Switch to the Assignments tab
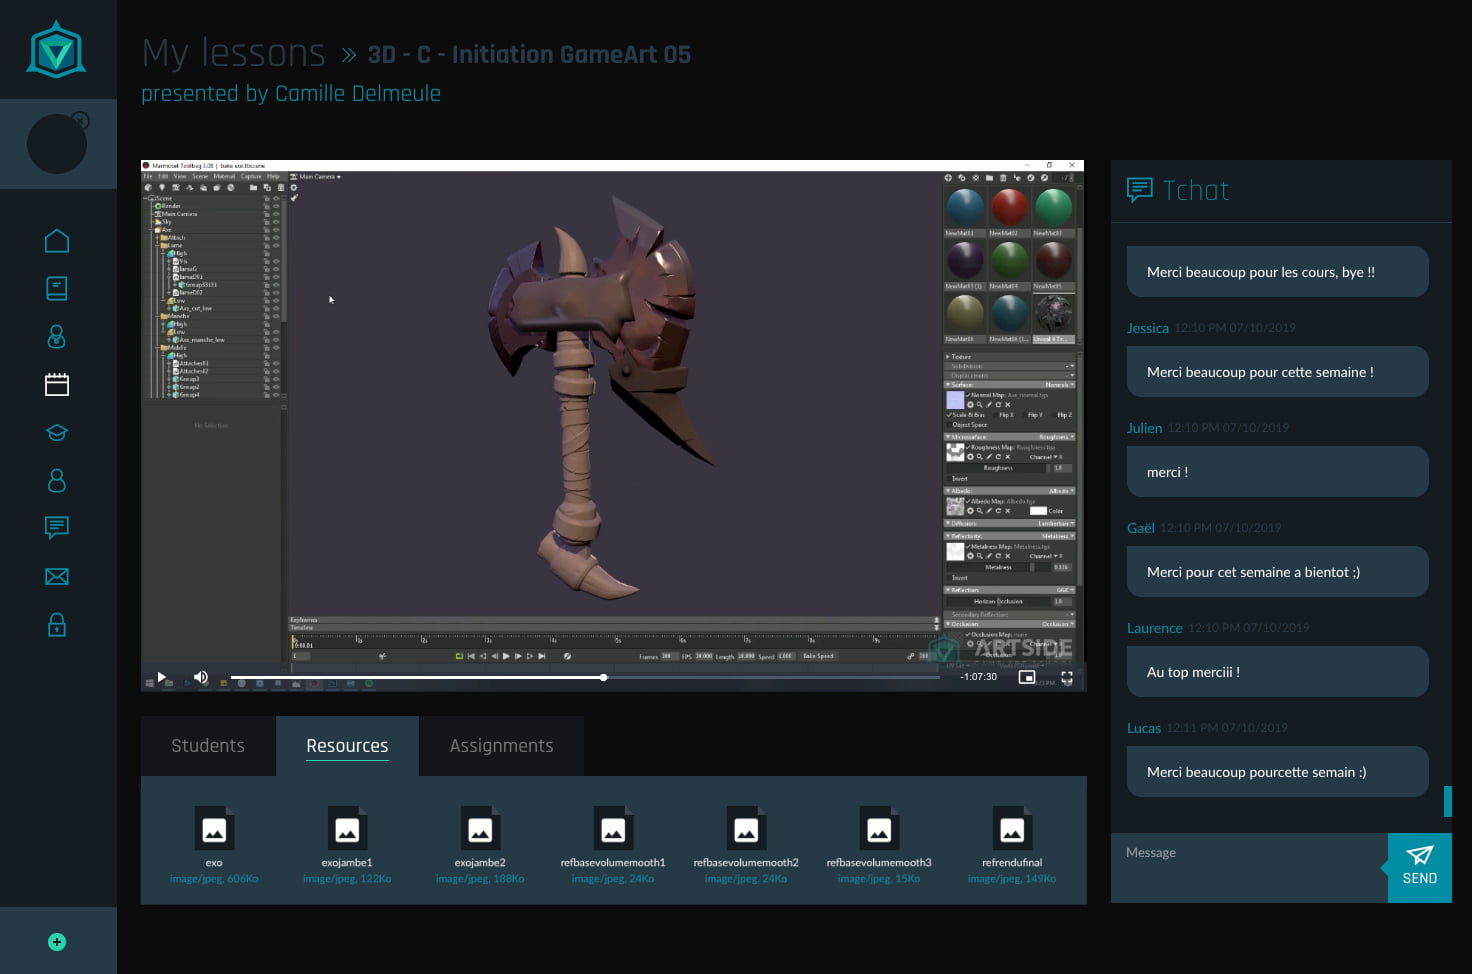Screen dimensions: 1472x974 pos(501,746)
